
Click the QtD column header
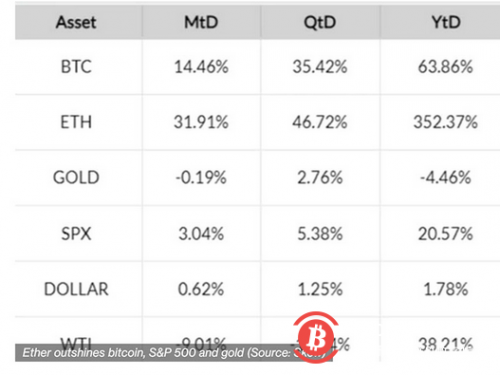(320, 22)
